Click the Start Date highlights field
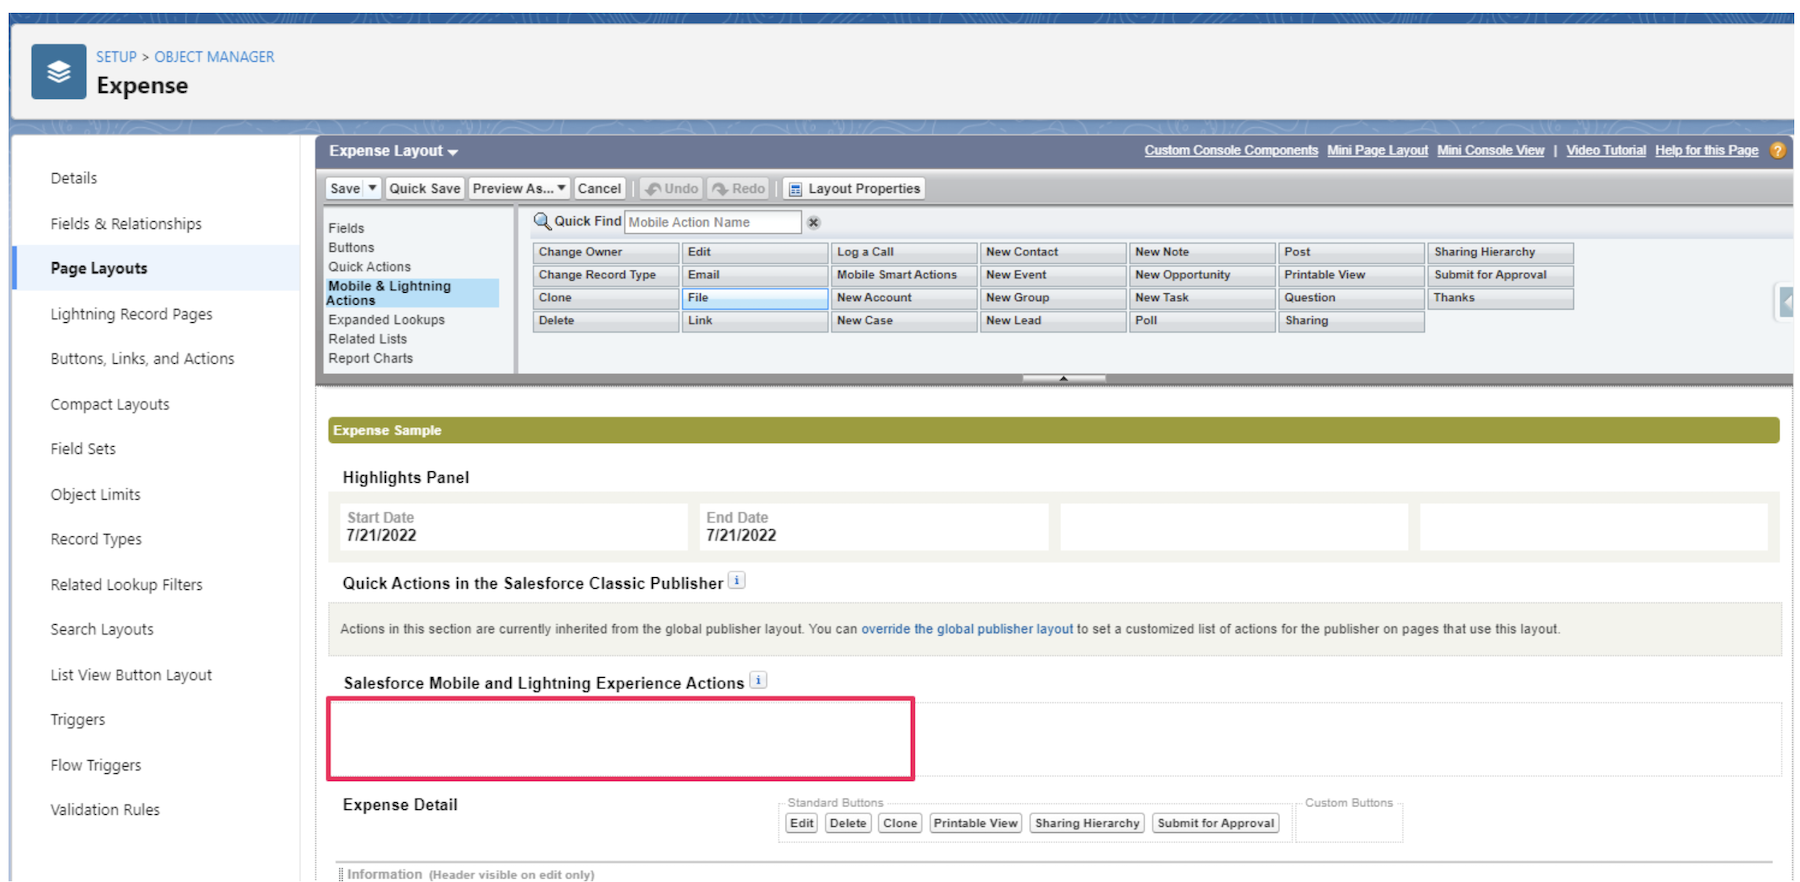1800x882 pixels. (514, 527)
